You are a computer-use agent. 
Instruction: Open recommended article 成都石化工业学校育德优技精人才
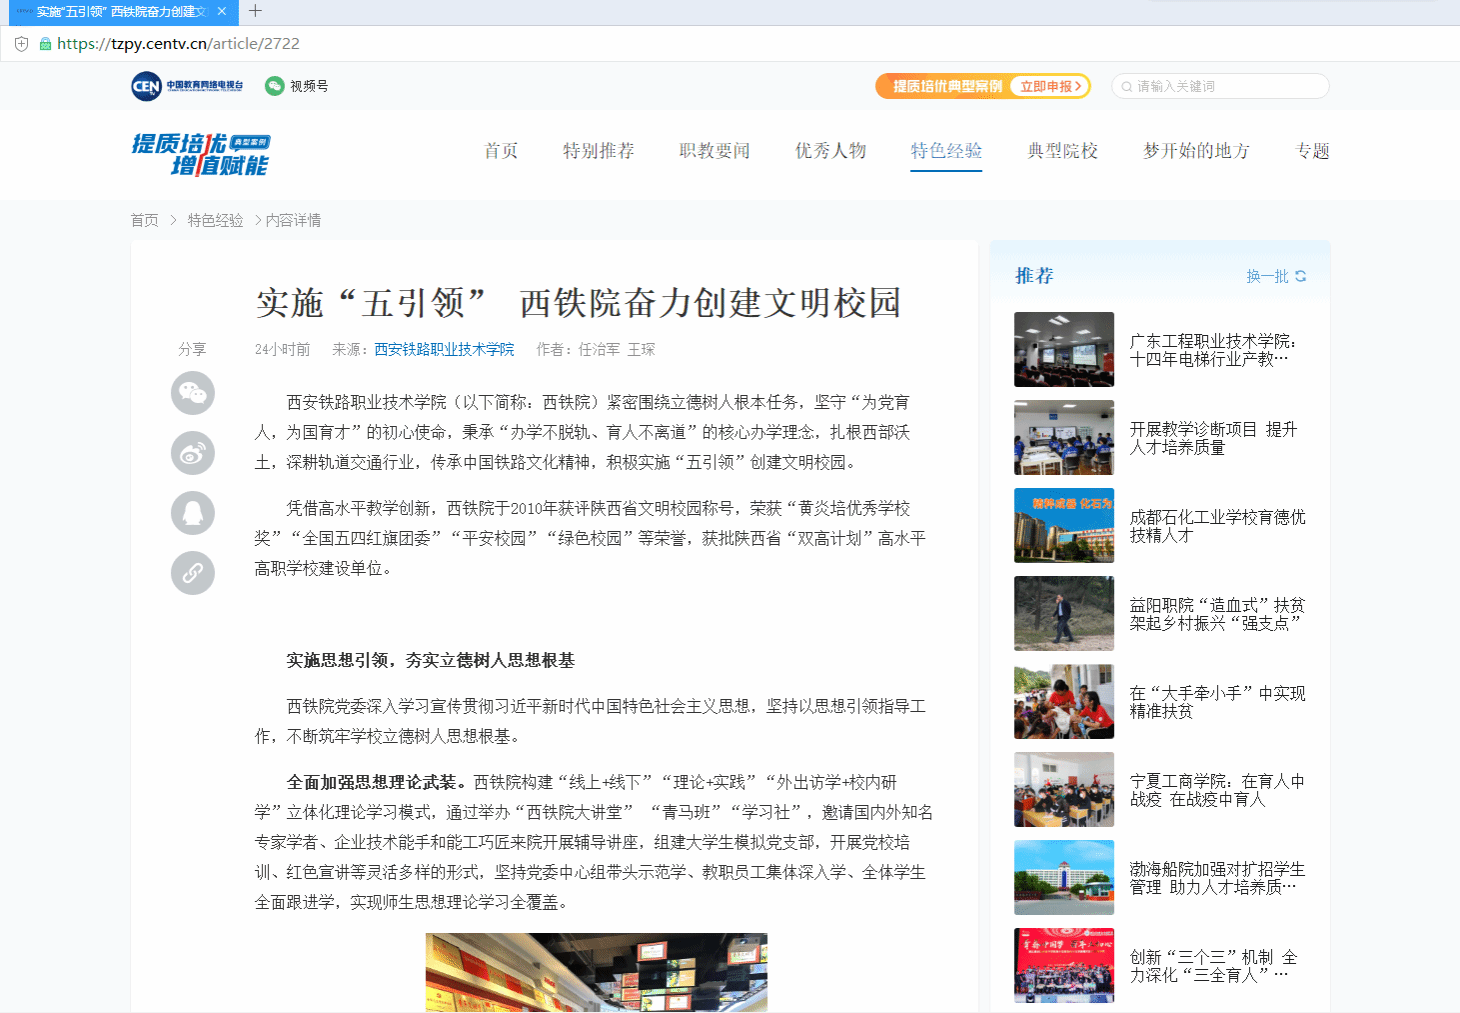(x=1217, y=526)
